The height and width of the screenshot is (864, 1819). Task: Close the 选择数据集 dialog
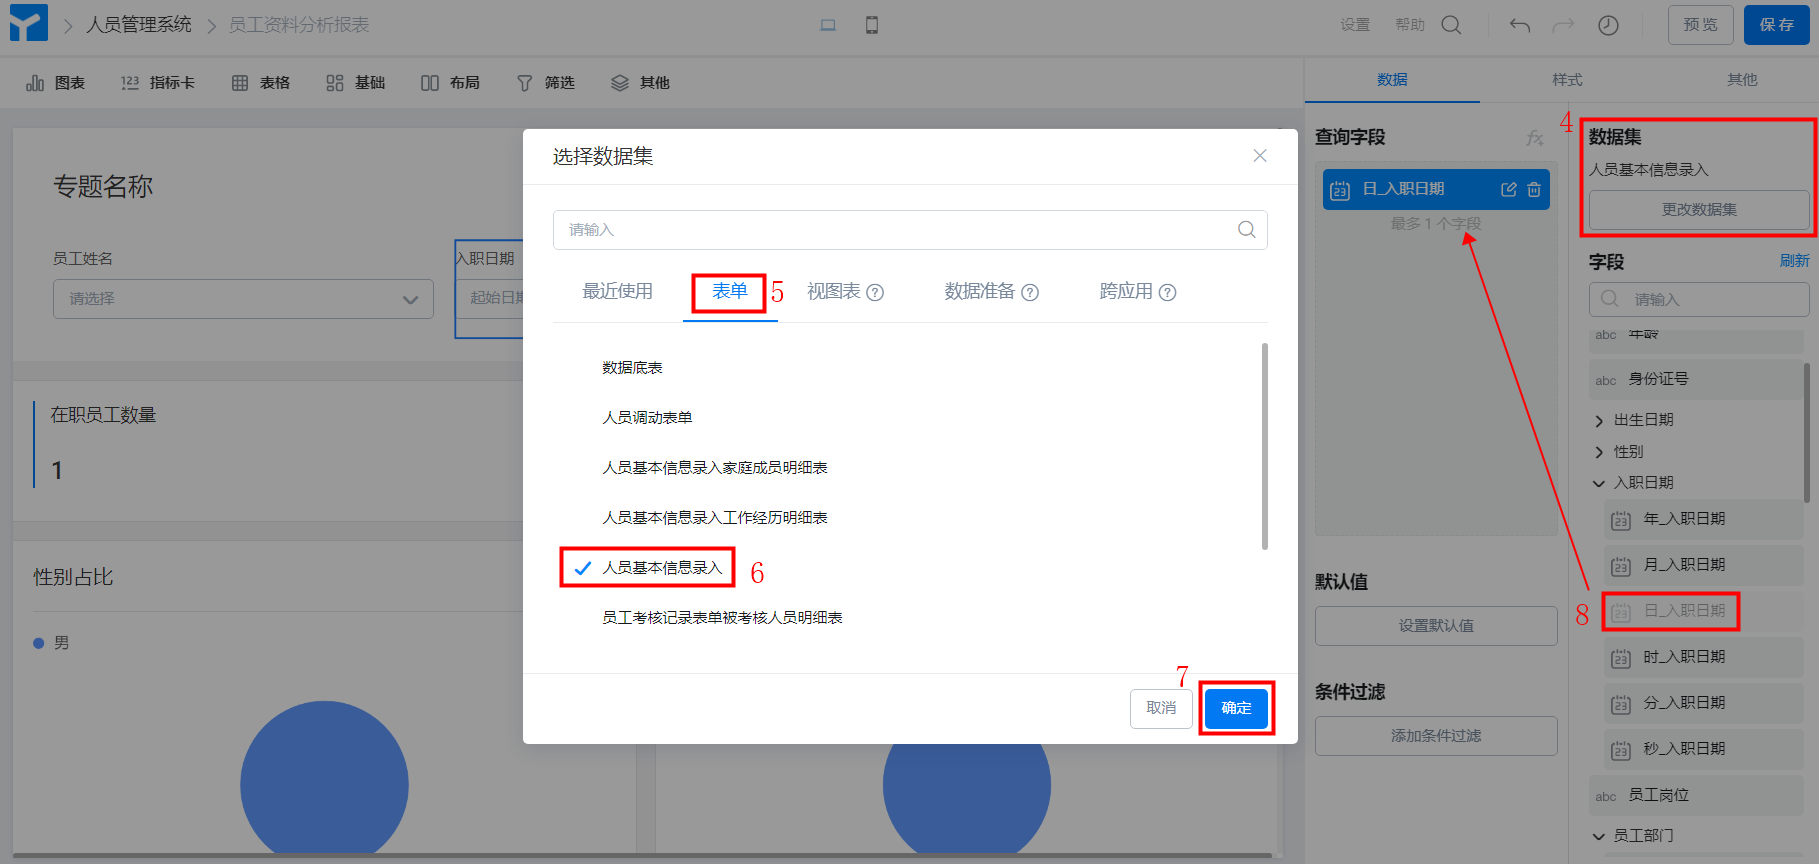tap(1260, 155)
